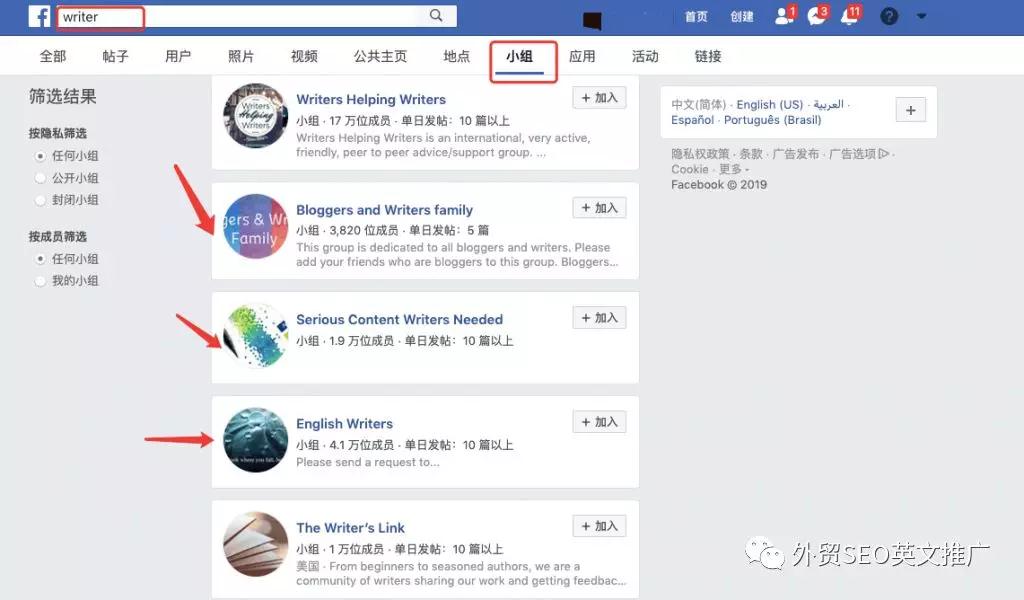This screenshot has width=1024, height=600.
Task: Join Serious Content Writers Needed group
Action: point(600,317)
